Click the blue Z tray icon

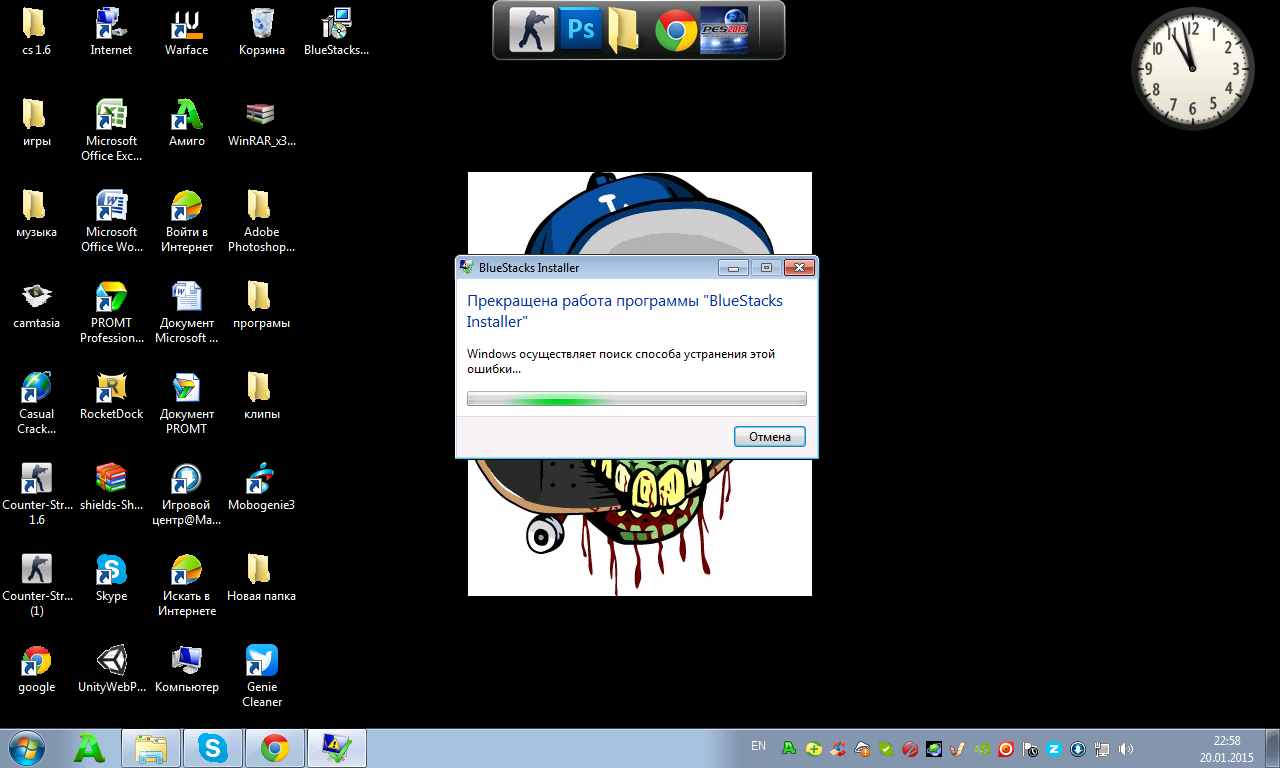point(1053,748)
